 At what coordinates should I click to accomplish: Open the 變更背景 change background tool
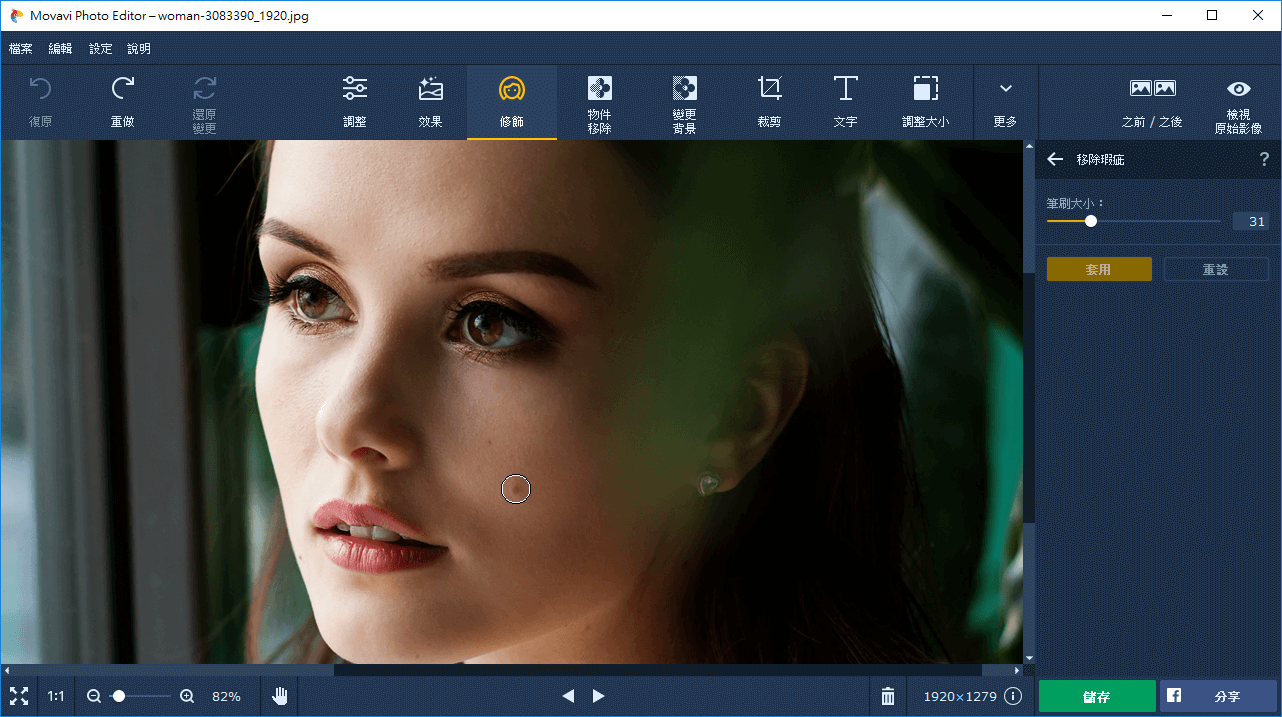684,102
